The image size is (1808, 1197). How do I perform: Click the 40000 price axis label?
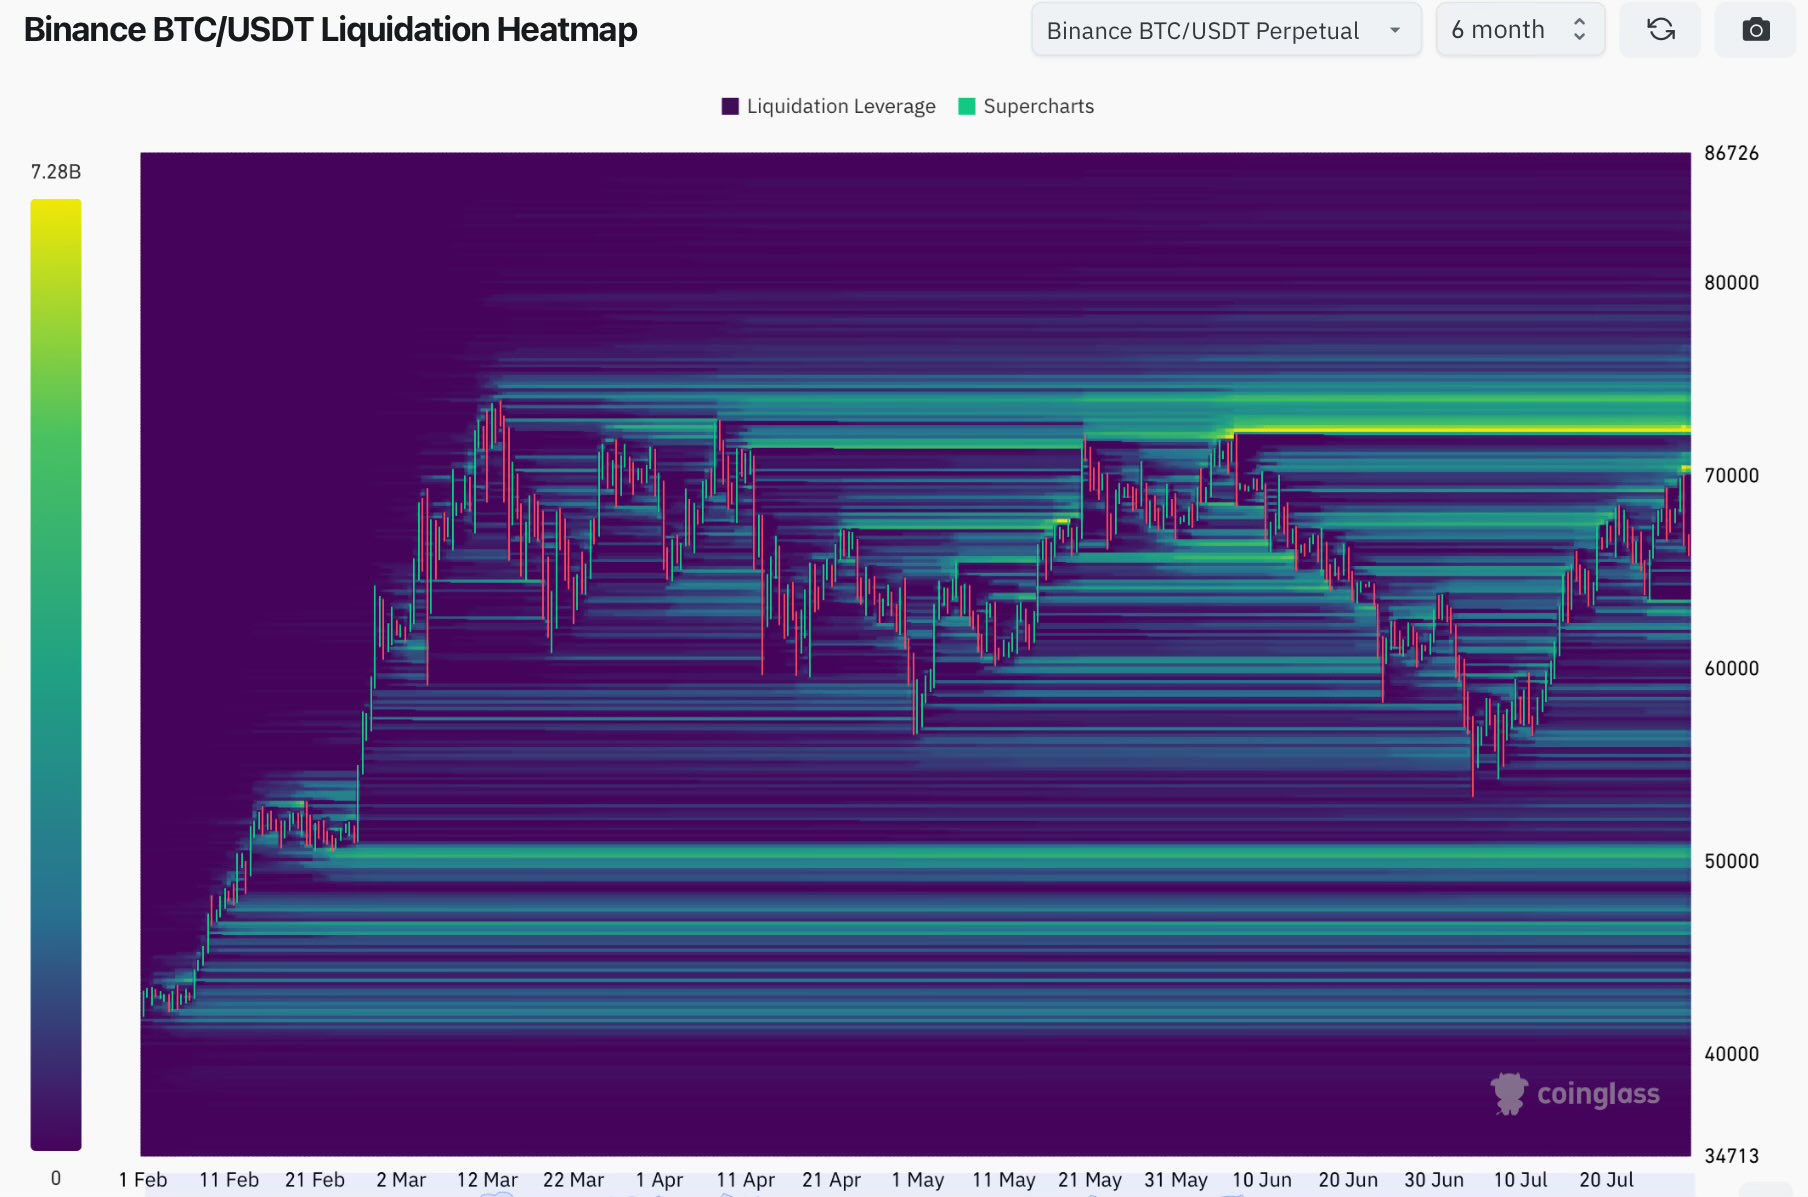click(x=1731, y=1055)
